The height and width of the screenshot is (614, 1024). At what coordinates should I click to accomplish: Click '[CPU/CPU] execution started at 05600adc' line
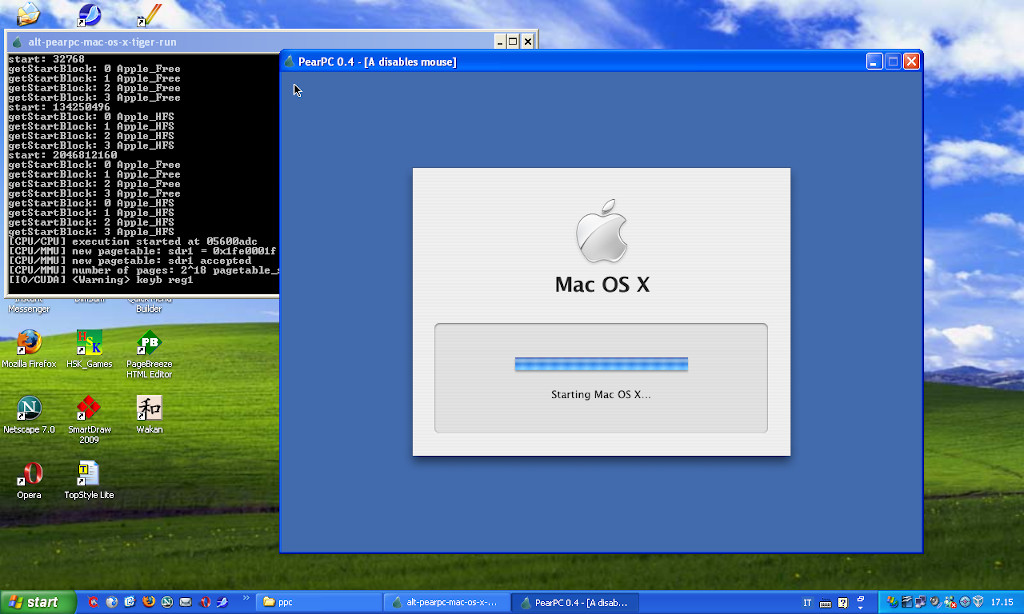pos(133,242)
